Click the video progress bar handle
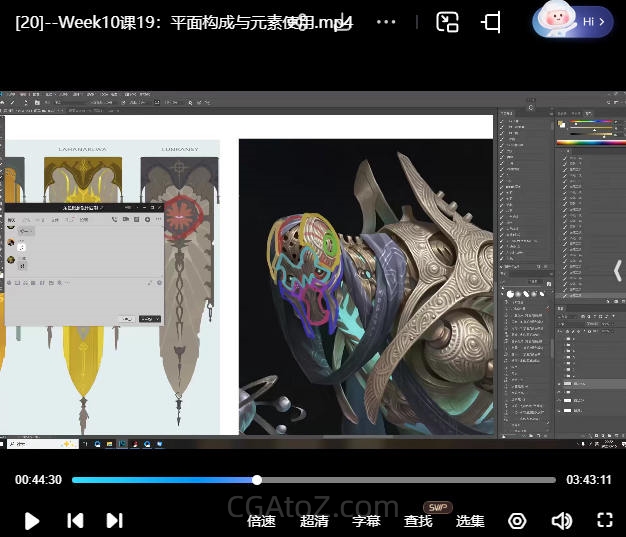Image resolution: width=626 pixels, height=537 pixels. click(257, 480)
